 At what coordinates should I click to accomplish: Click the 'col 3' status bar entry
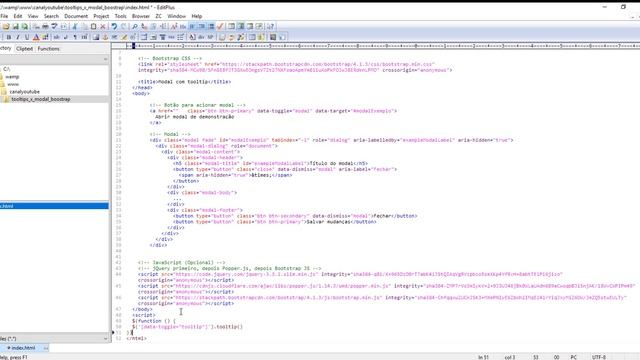click(510, 357)
